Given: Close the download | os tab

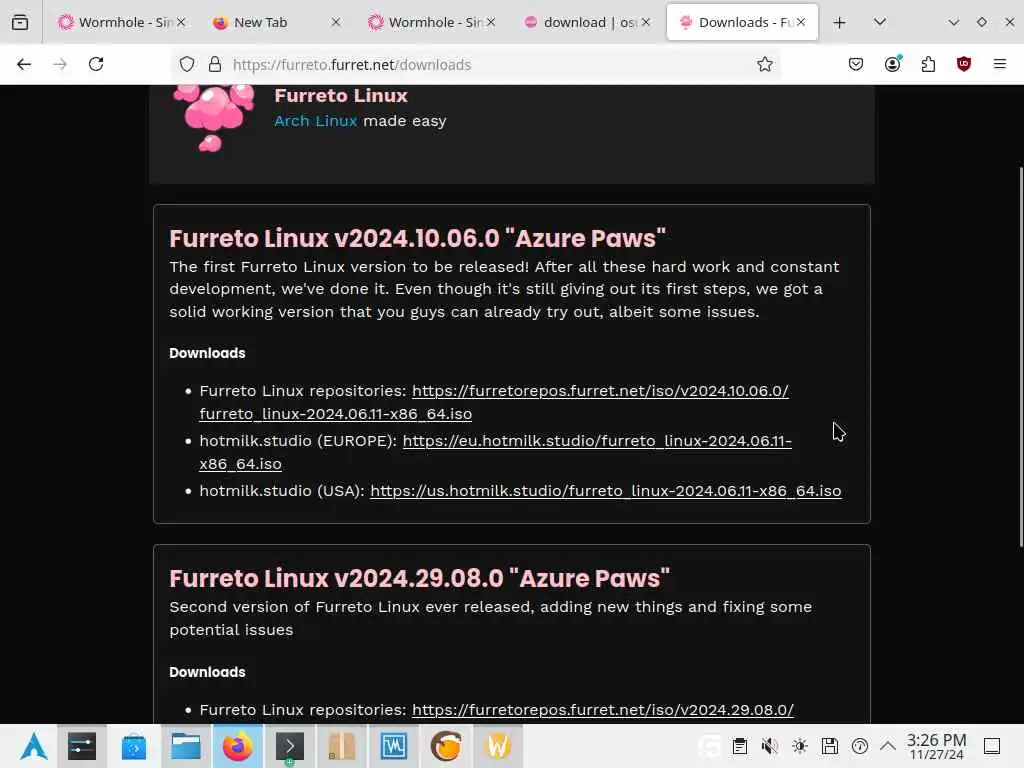Looking at the screenshot, I should pos(646,22).
